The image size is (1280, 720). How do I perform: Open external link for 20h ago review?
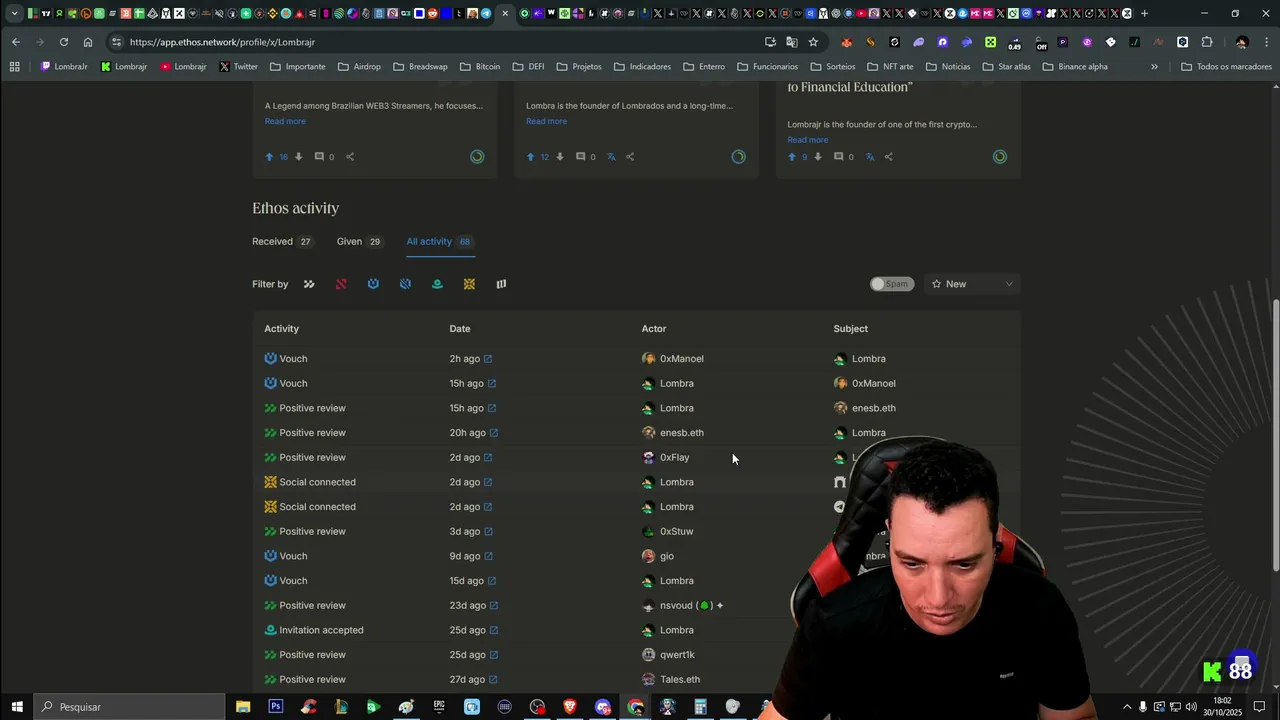pyautogui.click(x=494, y=433)
